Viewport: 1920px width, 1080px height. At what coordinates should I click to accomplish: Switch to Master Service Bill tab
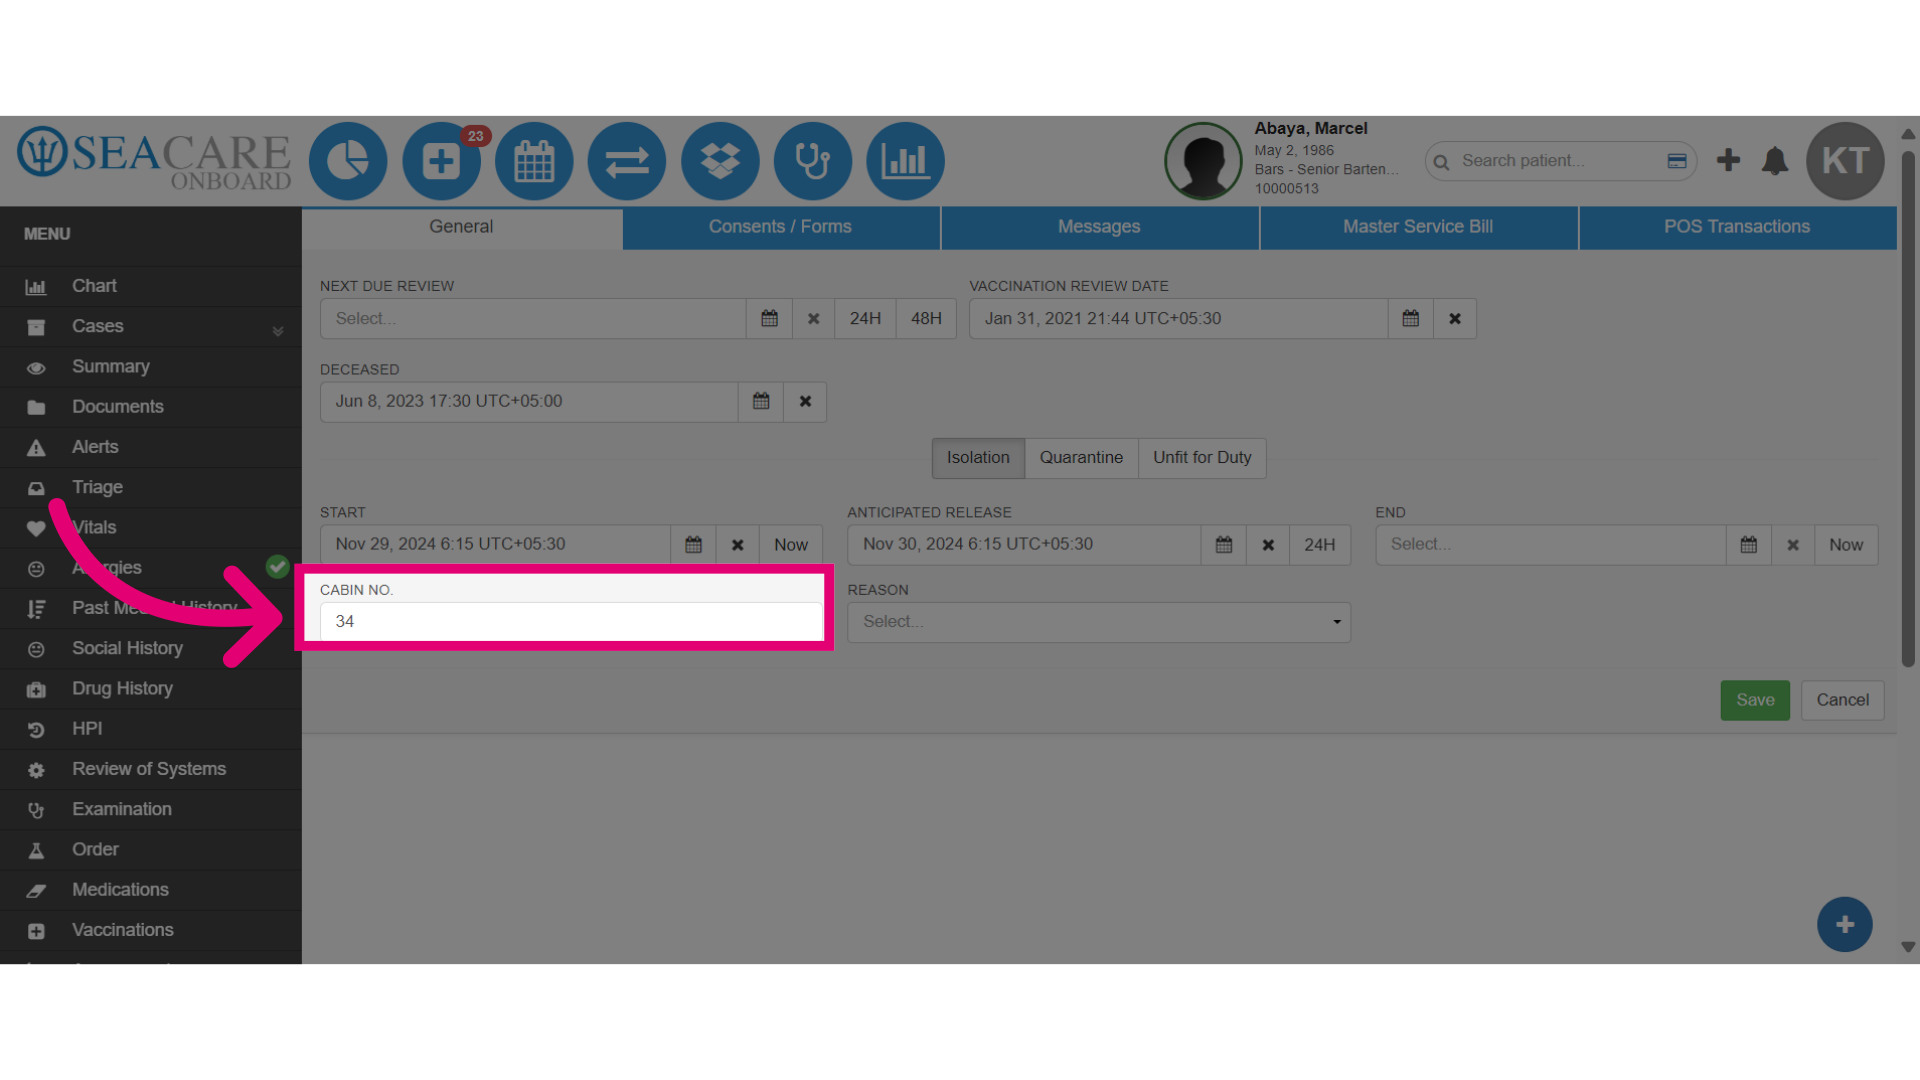click(1418, 227)
